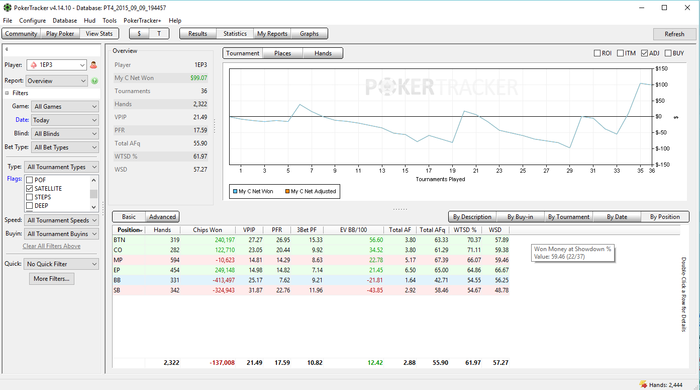Screen dimensions: 700x390
Task: Check the STEPS flag
Action: 29,197
